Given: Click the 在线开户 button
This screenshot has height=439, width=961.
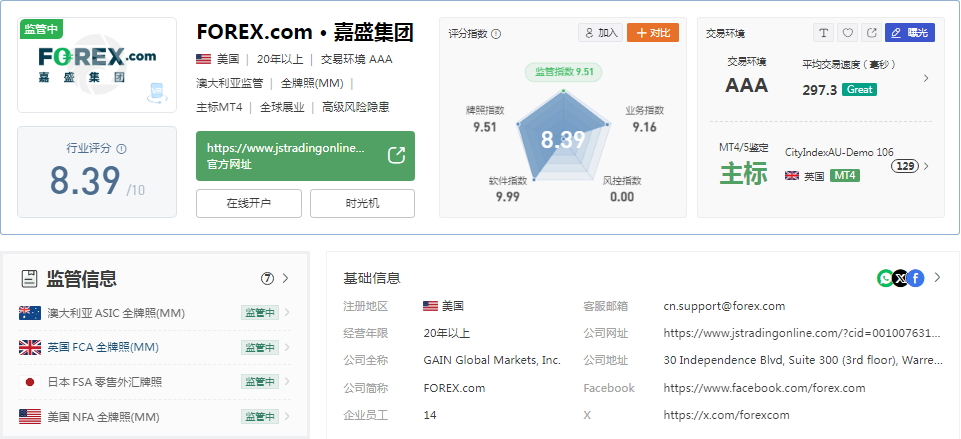Looking at the screenshot, I should pyautogui.click(x=249, y=204).
